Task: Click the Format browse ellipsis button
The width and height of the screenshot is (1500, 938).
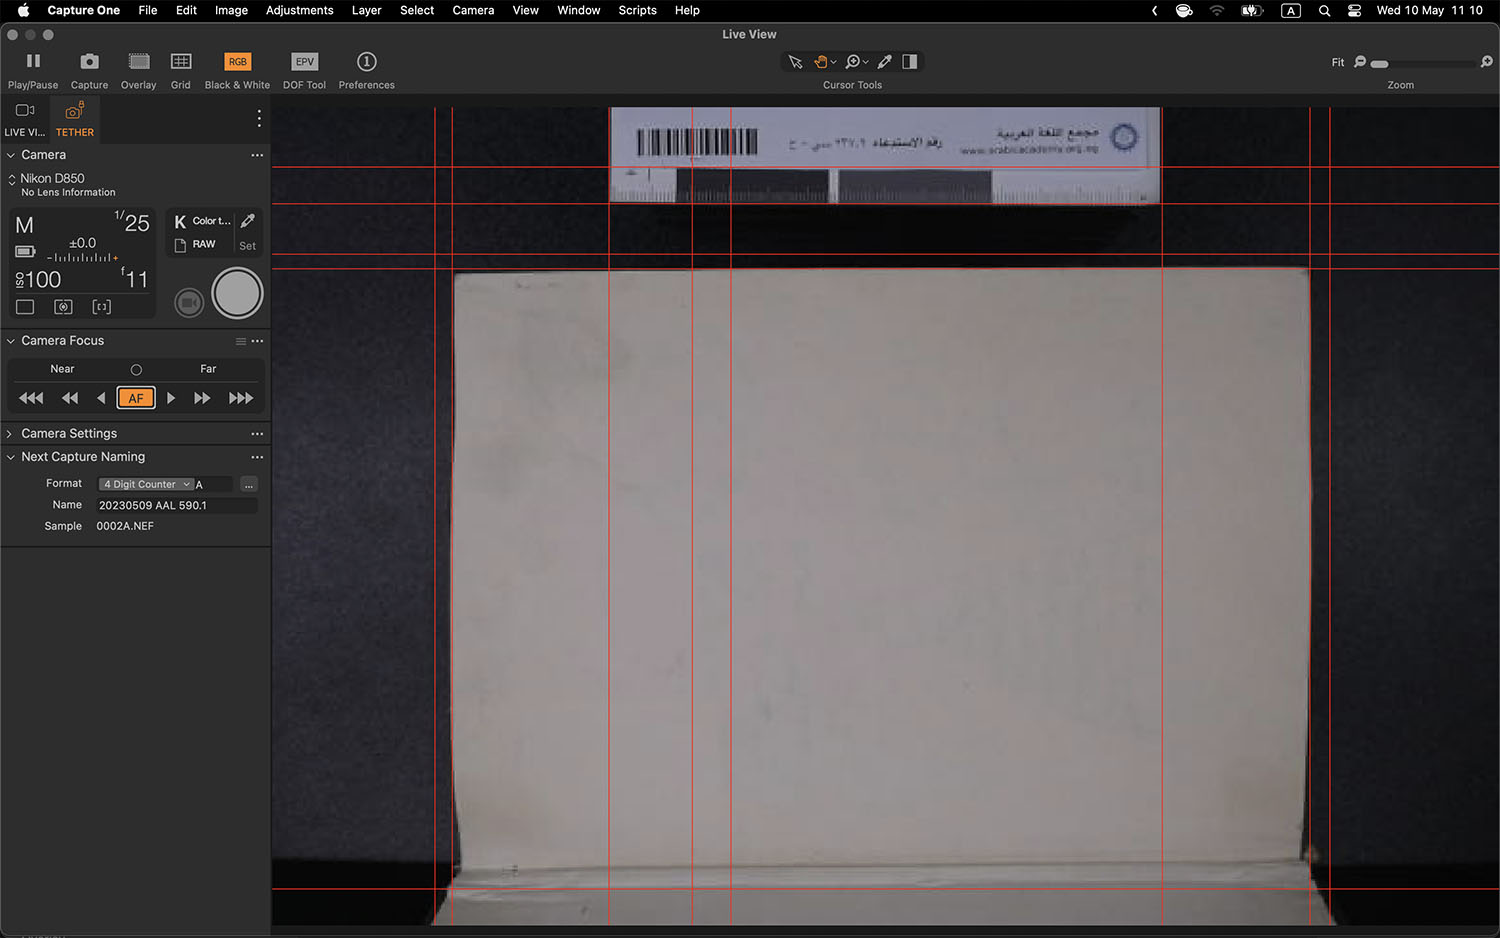Action: click(249, 485)
